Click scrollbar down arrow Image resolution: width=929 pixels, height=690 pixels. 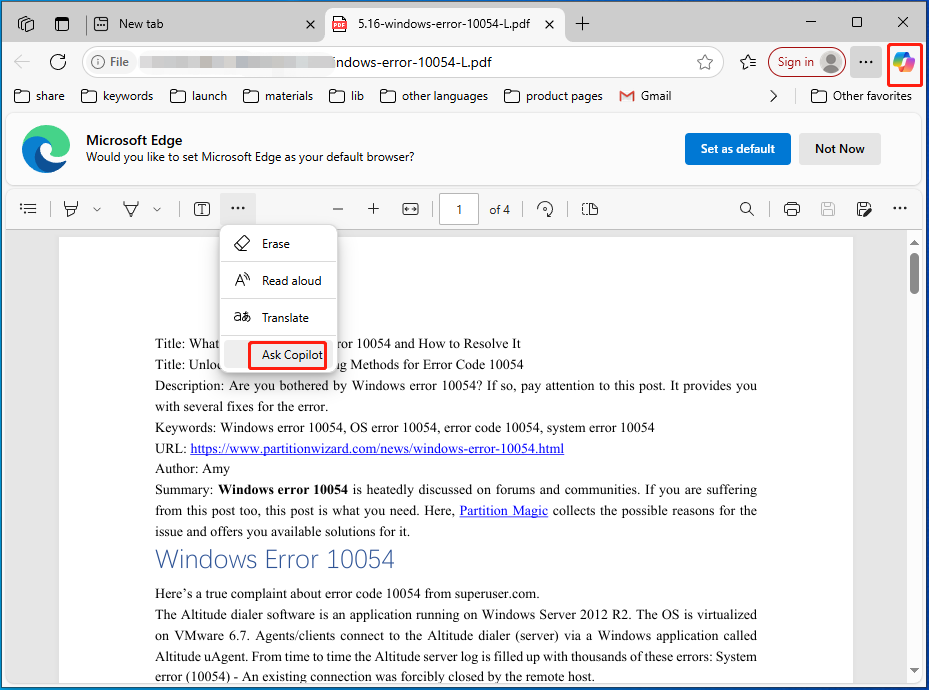(x=914, y=670)
